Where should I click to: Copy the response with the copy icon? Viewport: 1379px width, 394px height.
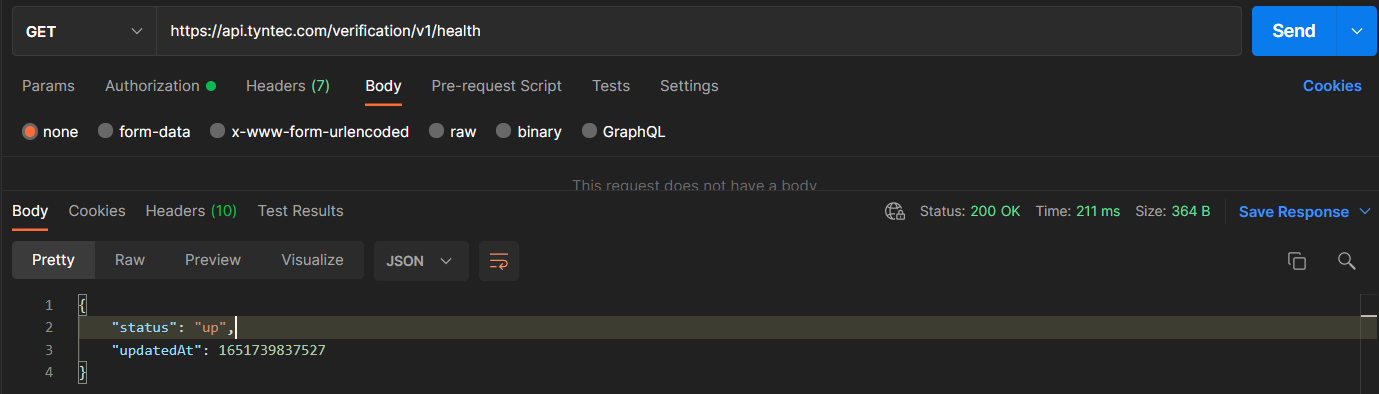pos(1297,261)
